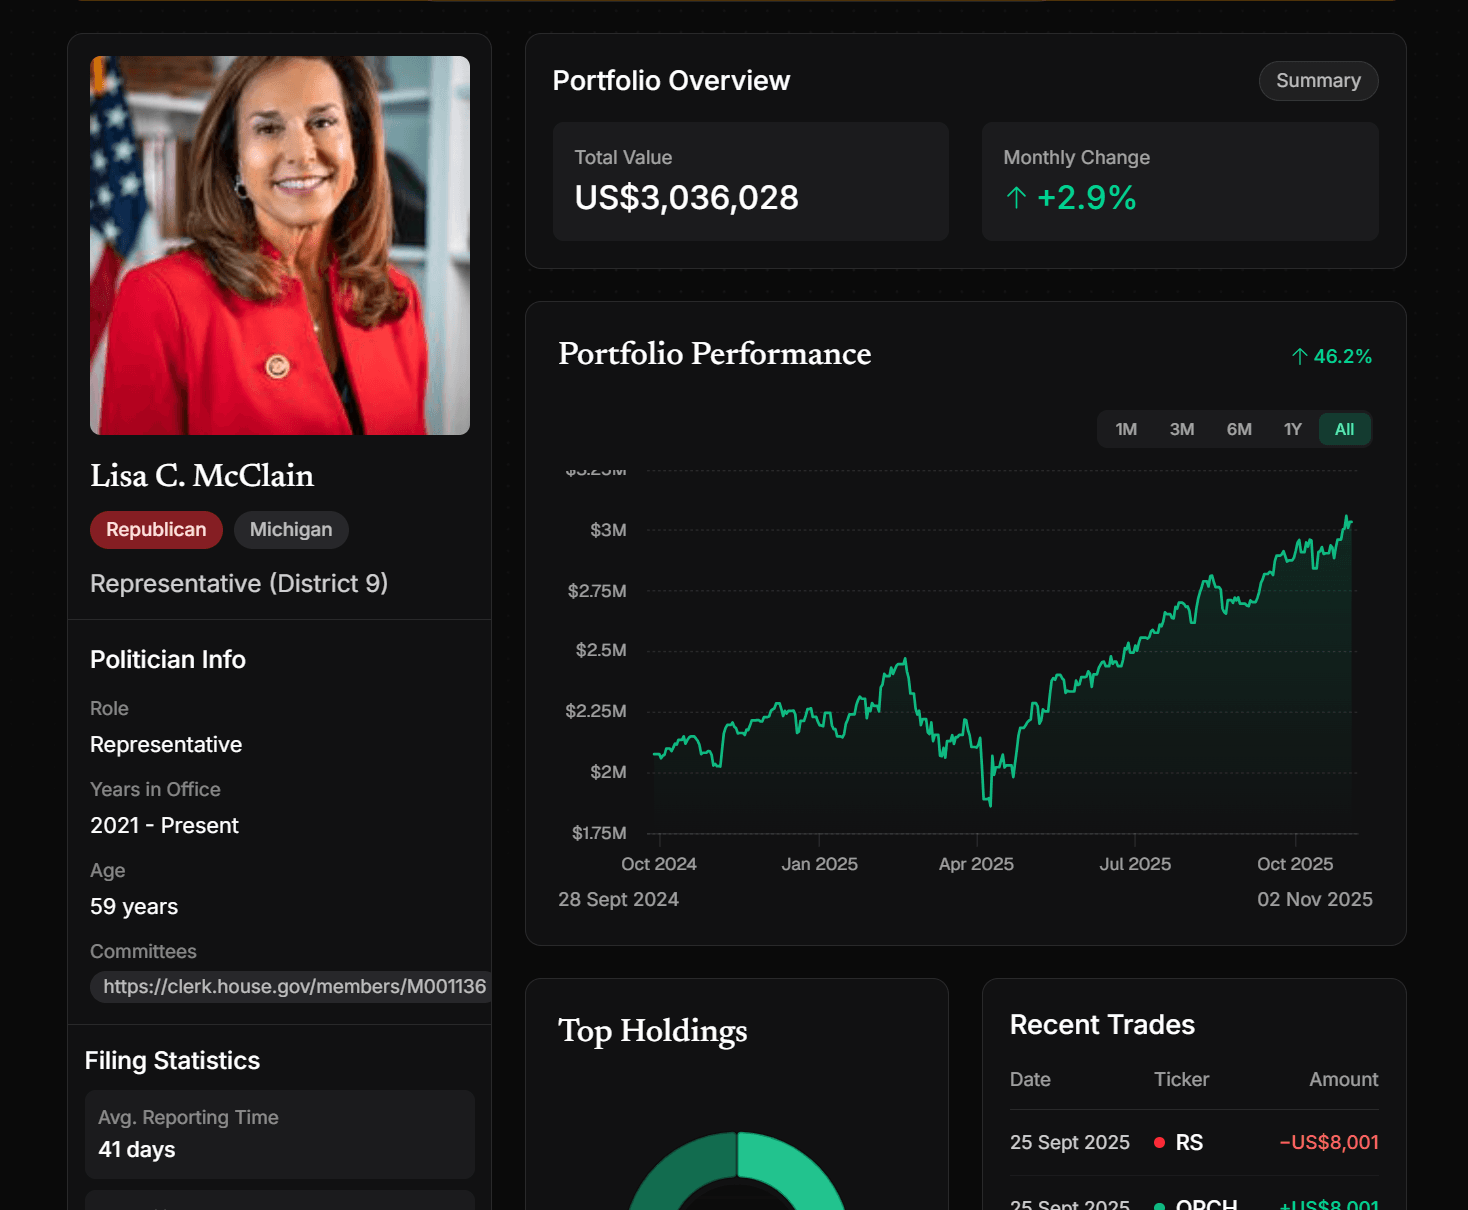This screenshot has width=1468, height=1210.
Task: Click the green up arrow next to Monthly Change
Action: [x=1016, y=198]
